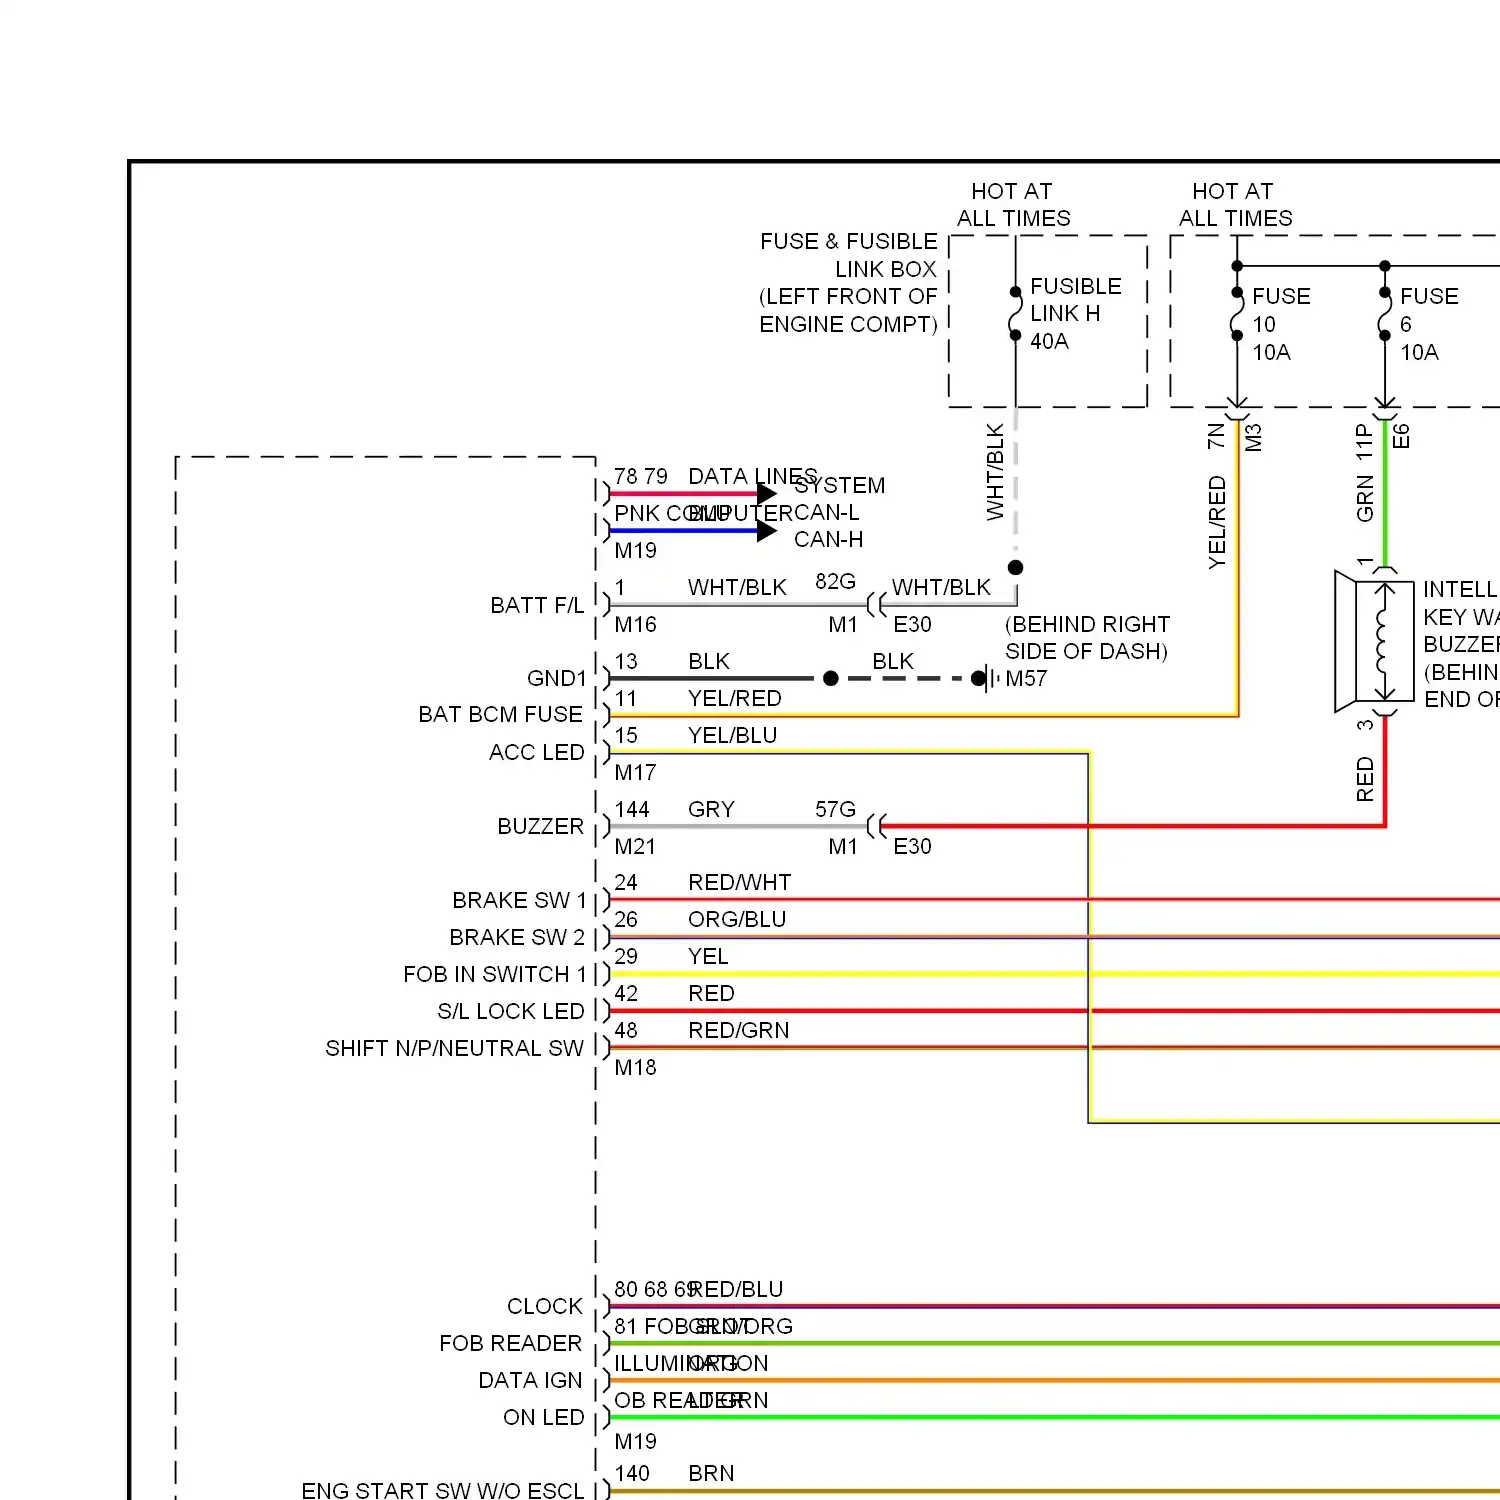
Task: Click the 'M17' connector label
Action: [635, 772]
